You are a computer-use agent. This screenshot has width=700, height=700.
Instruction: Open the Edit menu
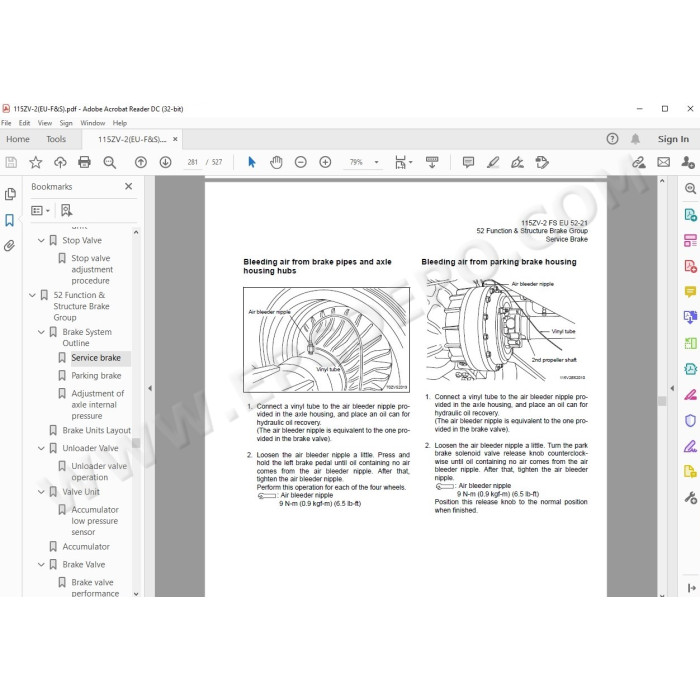(25, 123)
